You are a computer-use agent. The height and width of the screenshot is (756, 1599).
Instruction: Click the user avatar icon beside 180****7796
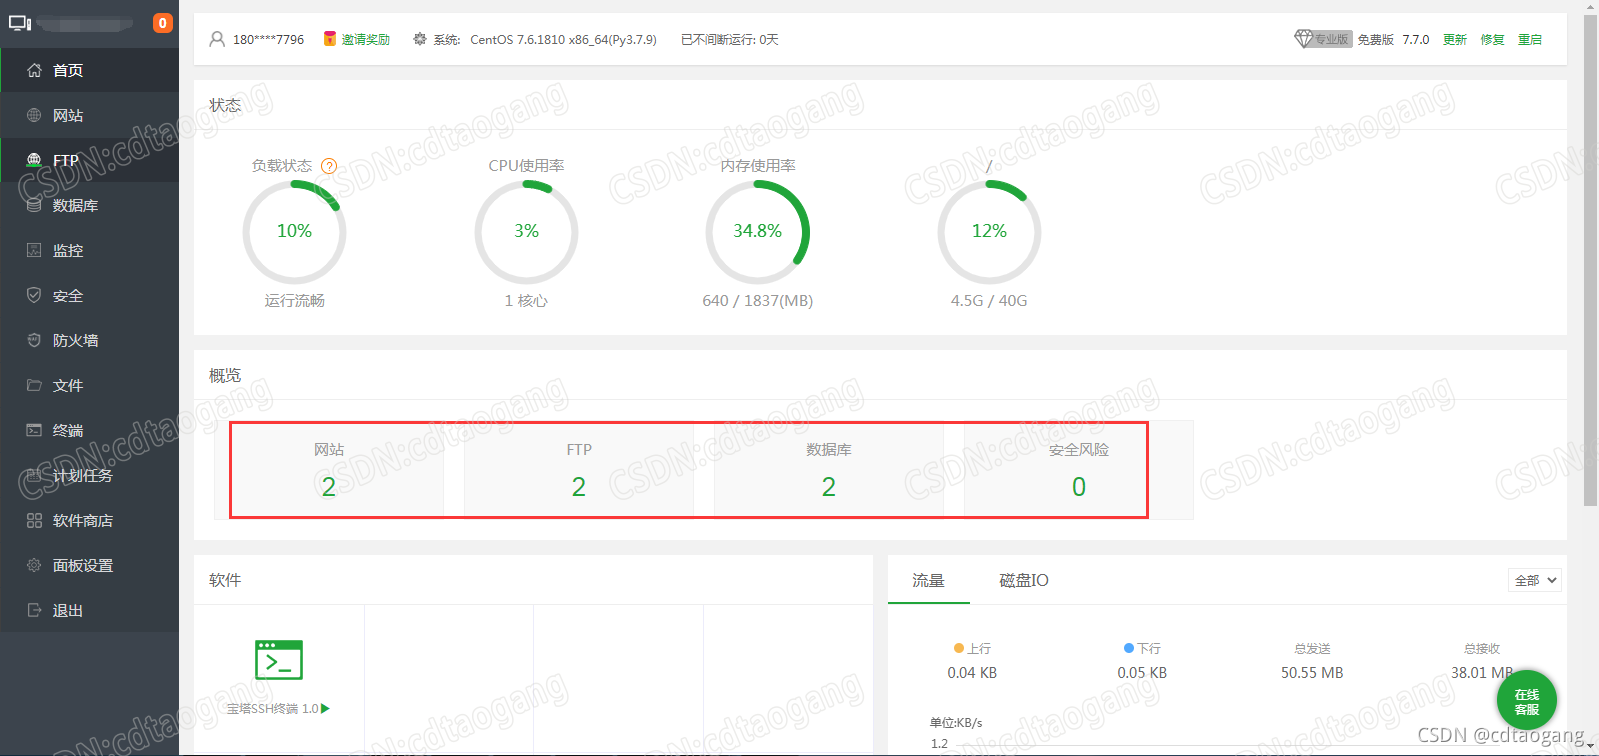click(x=217, y=39)
